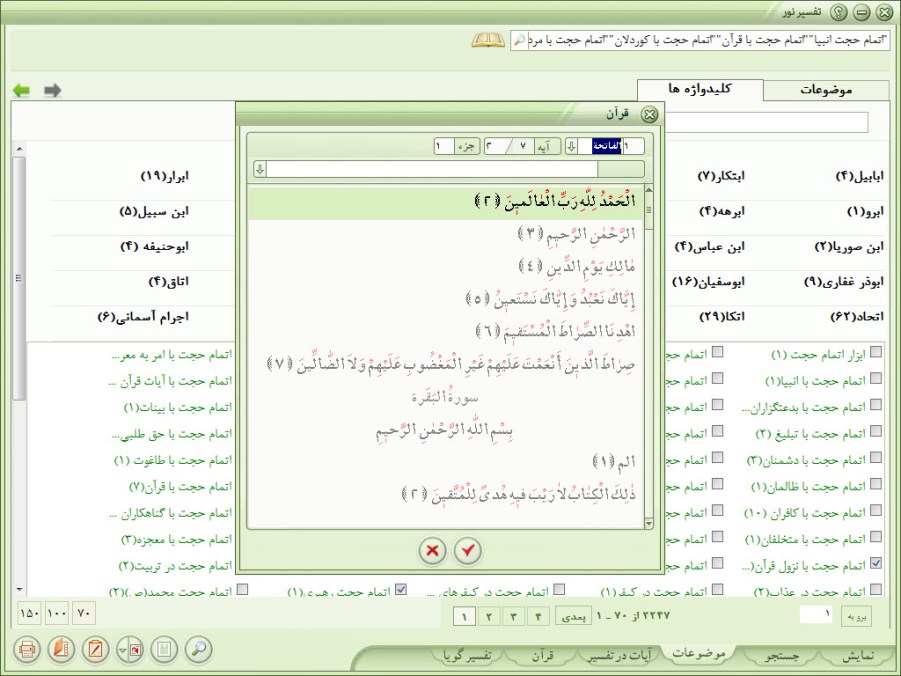The width and height of the screenshot is (901, 676).
Task: Open the sura name dropdown arrow
Action: [x=571, y=146]
